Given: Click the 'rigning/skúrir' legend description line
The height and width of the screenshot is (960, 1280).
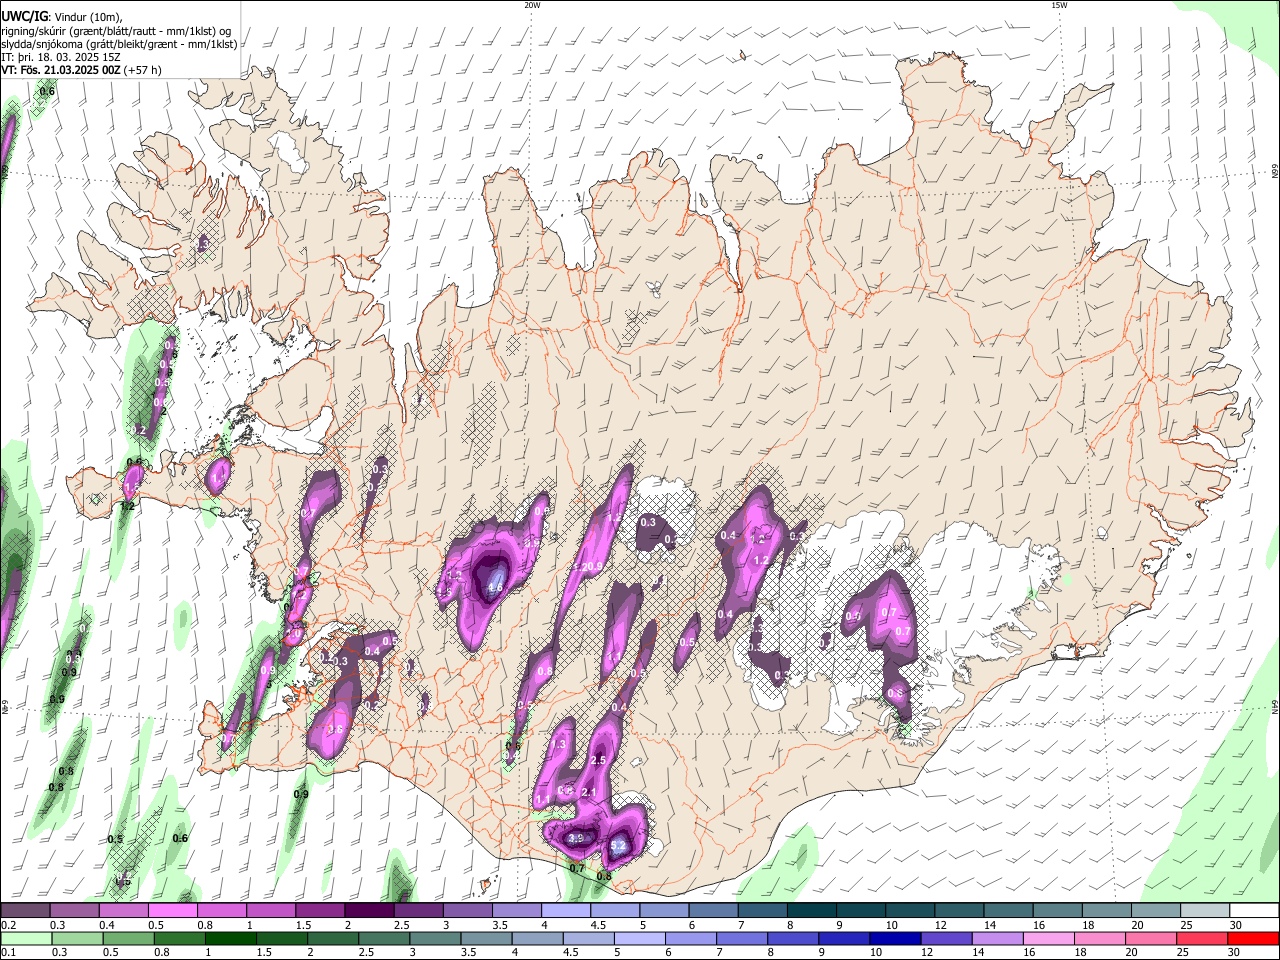Looking at the screenshot, I should (116, 30).
